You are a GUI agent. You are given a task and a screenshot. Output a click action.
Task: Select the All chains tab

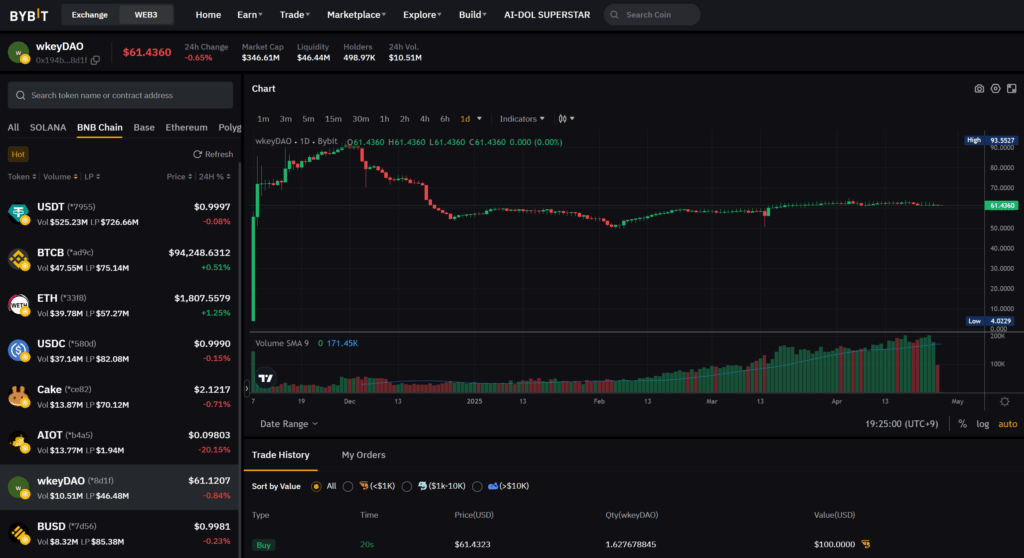(x=13, y=127)
